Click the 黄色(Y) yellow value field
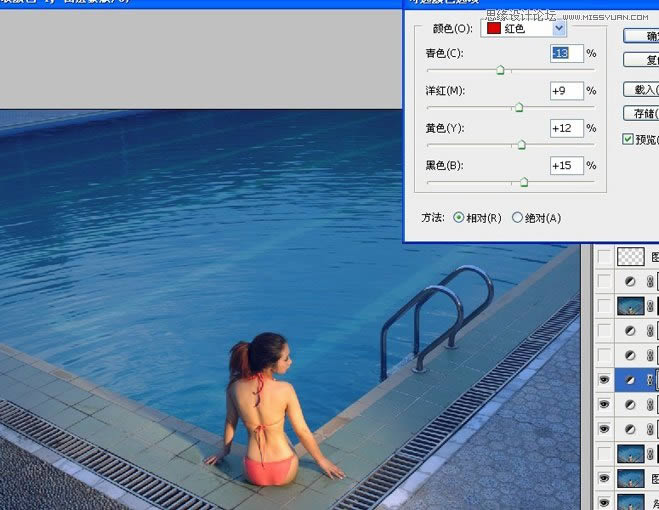The image size is (659, 510). click(566, 128)
